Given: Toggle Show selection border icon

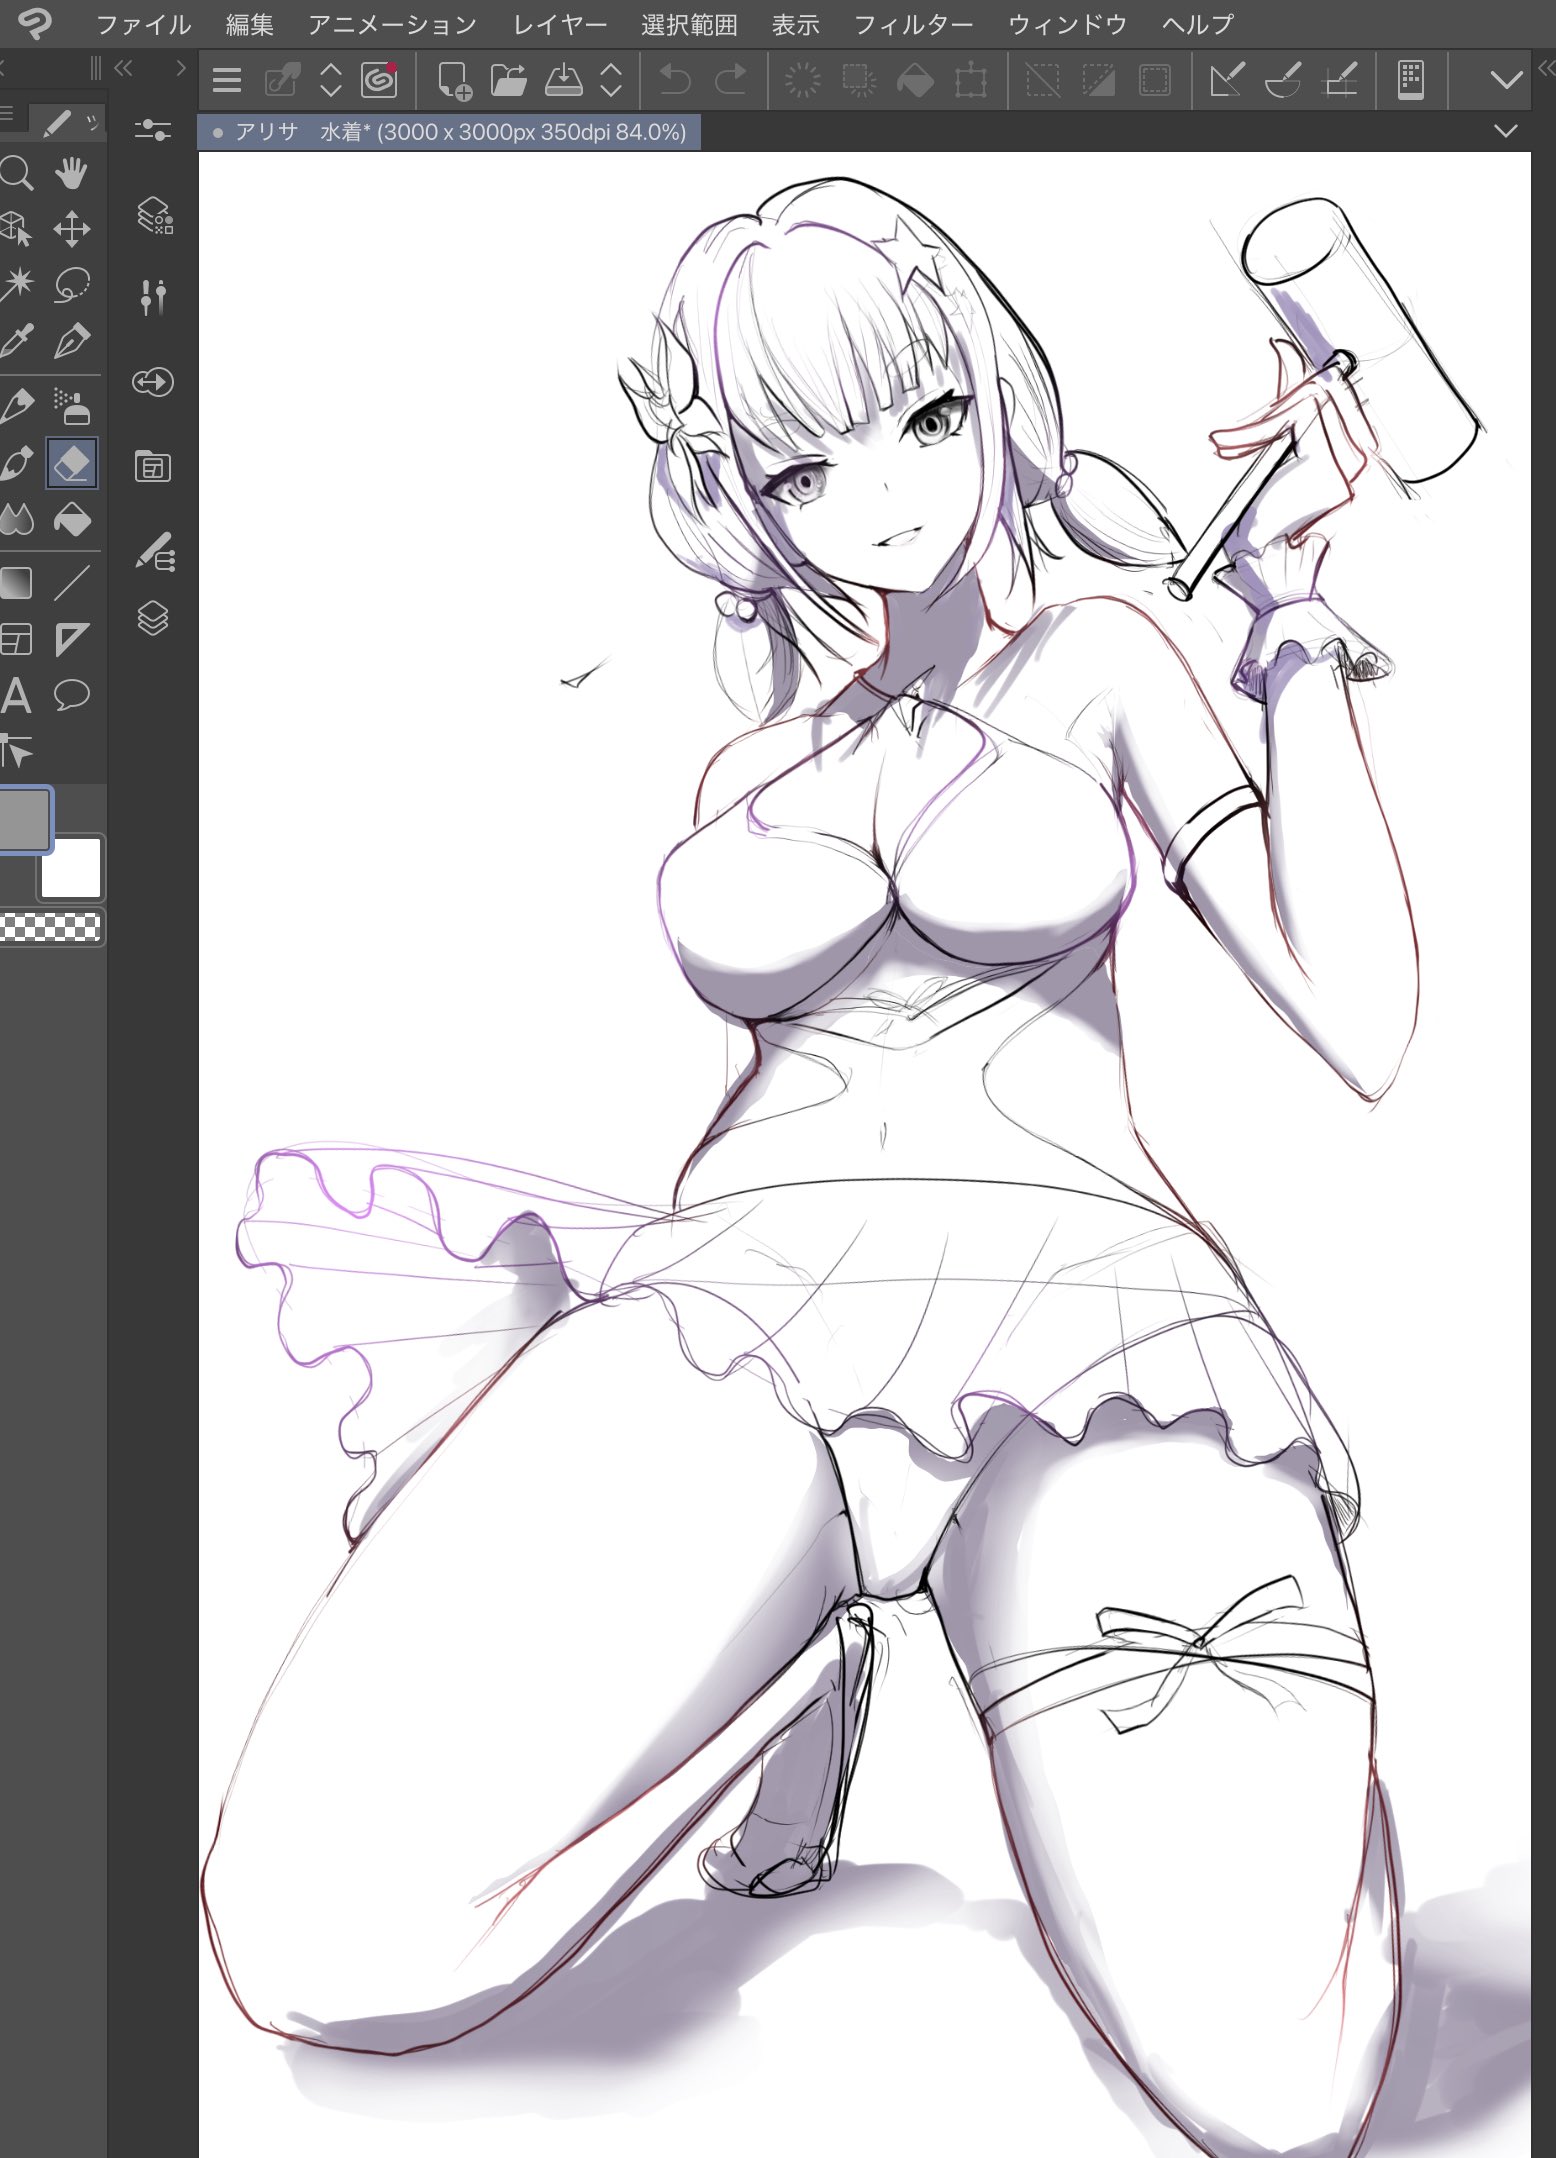Looking at the screenshot, I should click(1154, 80).
